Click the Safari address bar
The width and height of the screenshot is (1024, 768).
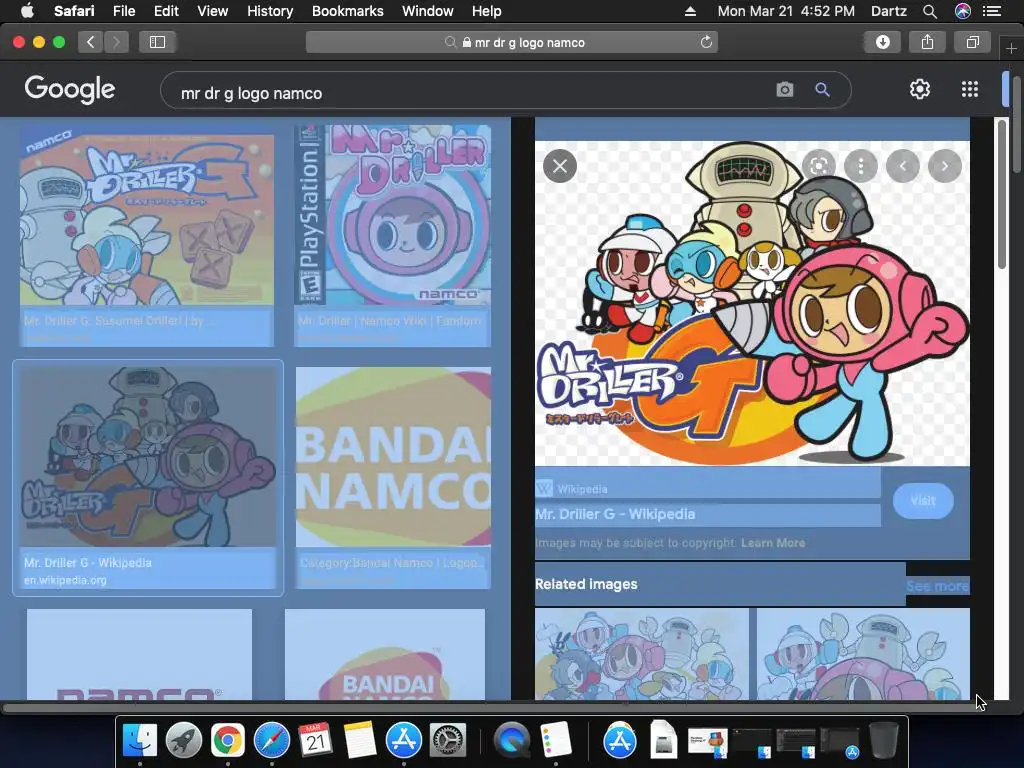(x=511, y=42)
